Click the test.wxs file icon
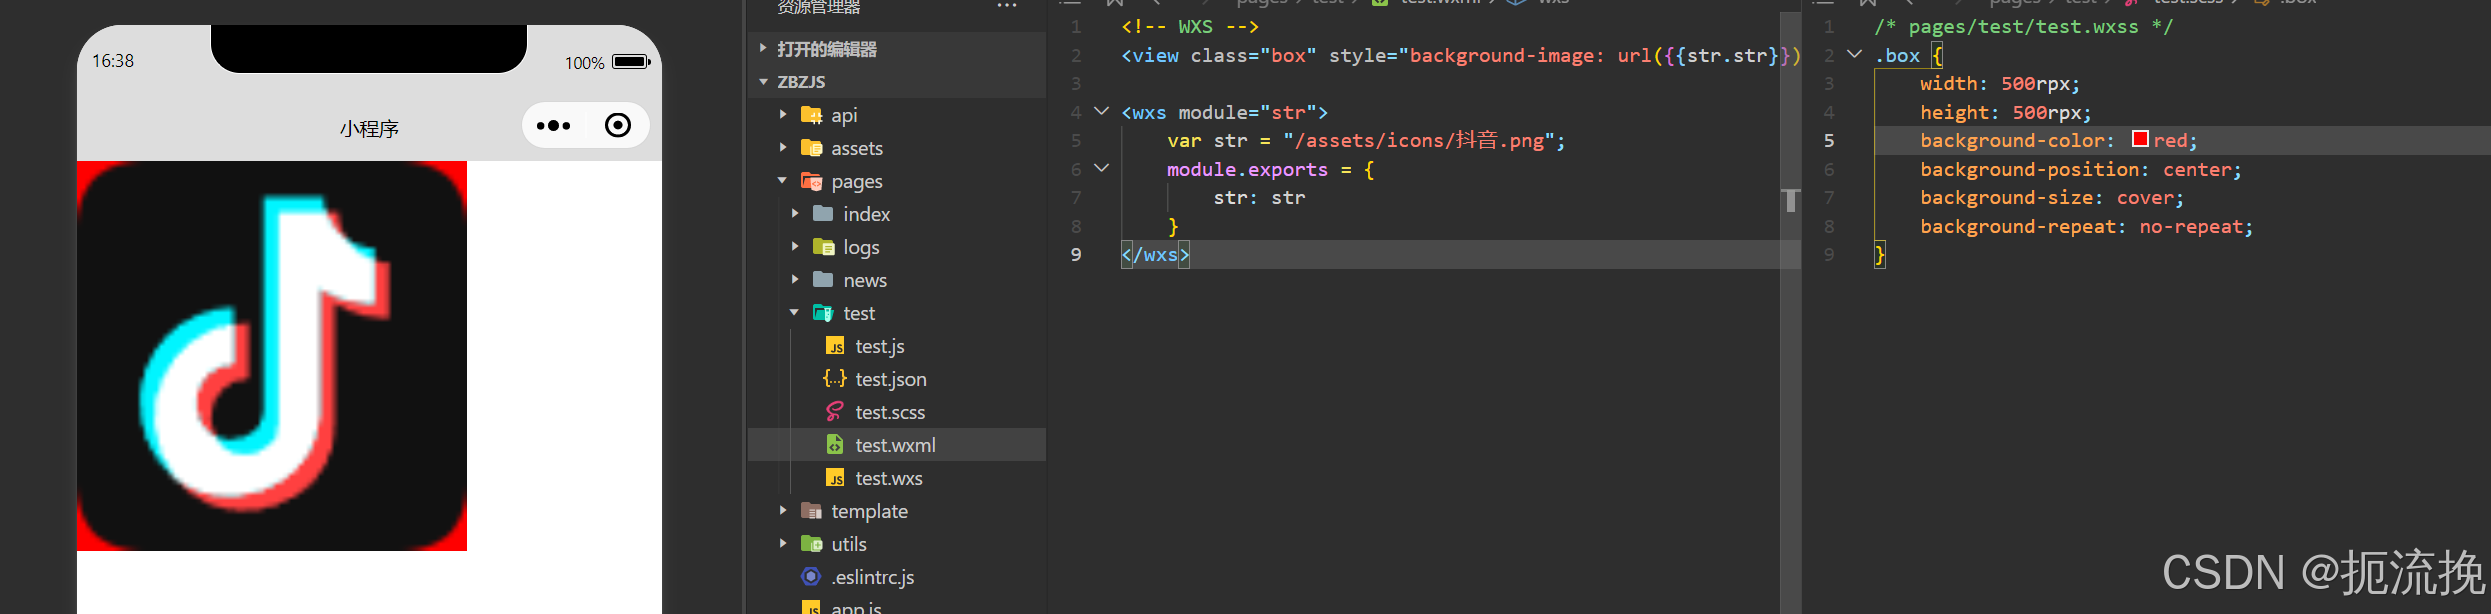The width and height of the screenshot is (2491, 614). click(x=835, y=478)
